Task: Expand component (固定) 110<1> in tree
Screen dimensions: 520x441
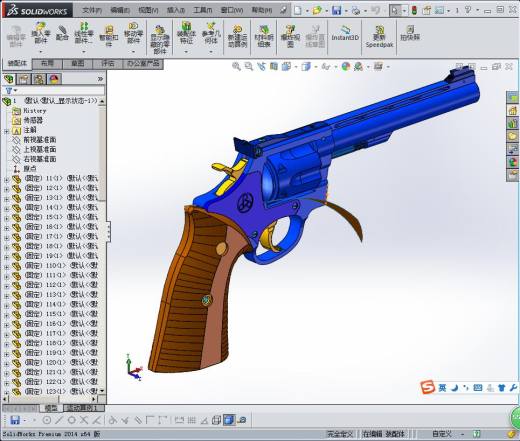Action: tap(6, 267)
